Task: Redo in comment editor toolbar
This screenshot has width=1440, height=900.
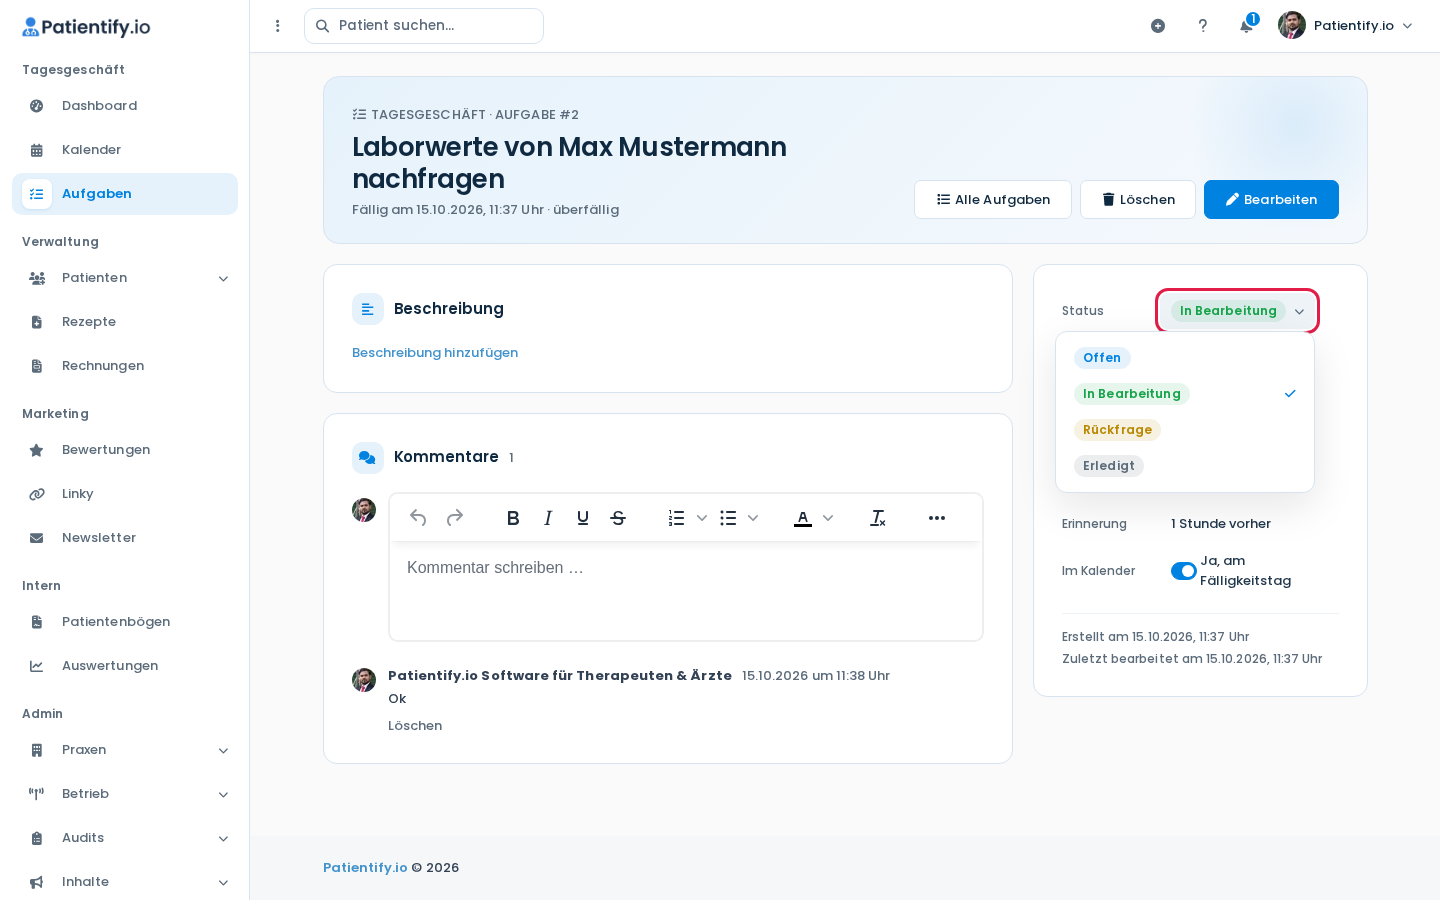Action: 455,518
